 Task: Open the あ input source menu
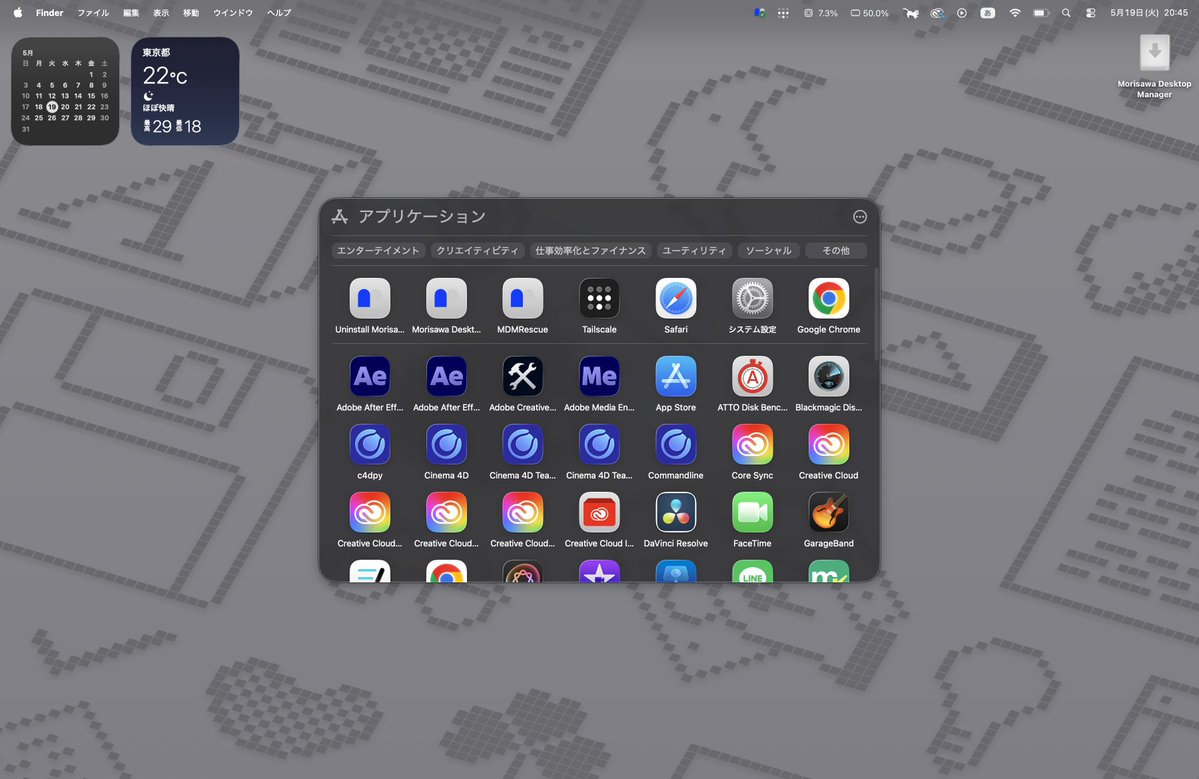pos(988,13)
